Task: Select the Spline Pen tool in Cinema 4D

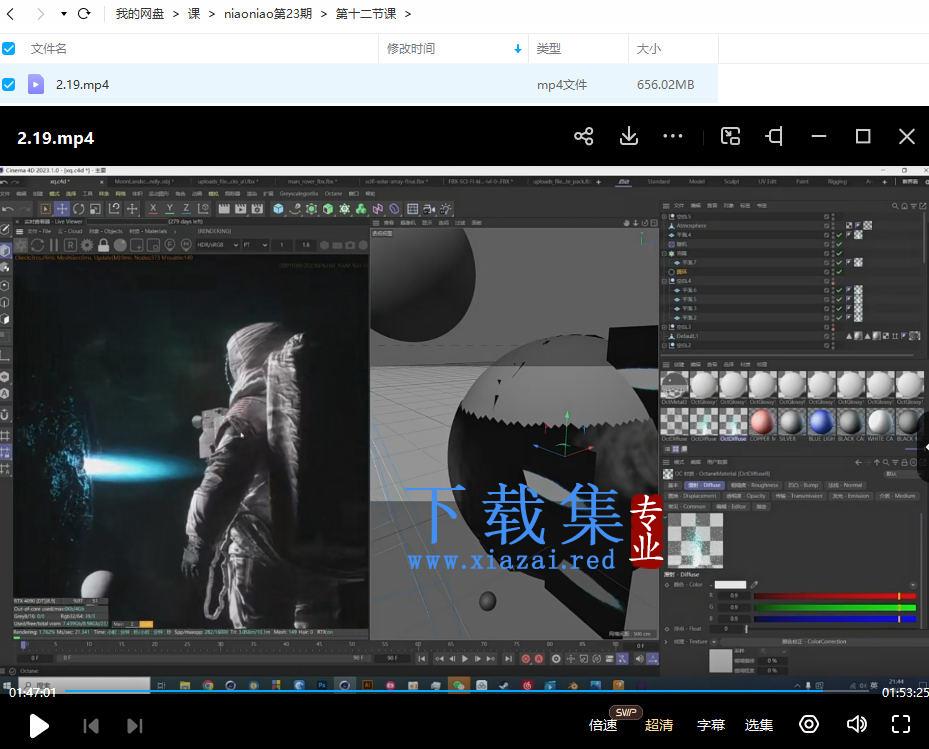Action: tap(295, 209)
